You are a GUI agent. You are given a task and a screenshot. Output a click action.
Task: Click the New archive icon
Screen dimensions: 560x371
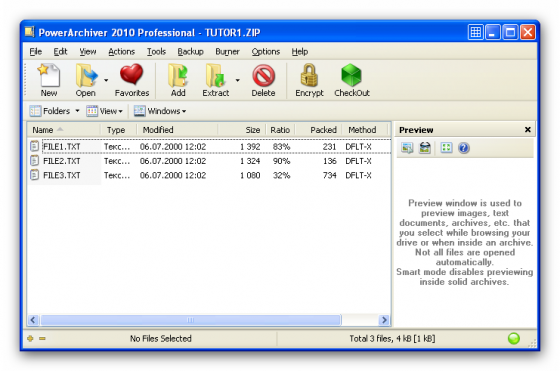pyautogui.click(x=49, y=75)
